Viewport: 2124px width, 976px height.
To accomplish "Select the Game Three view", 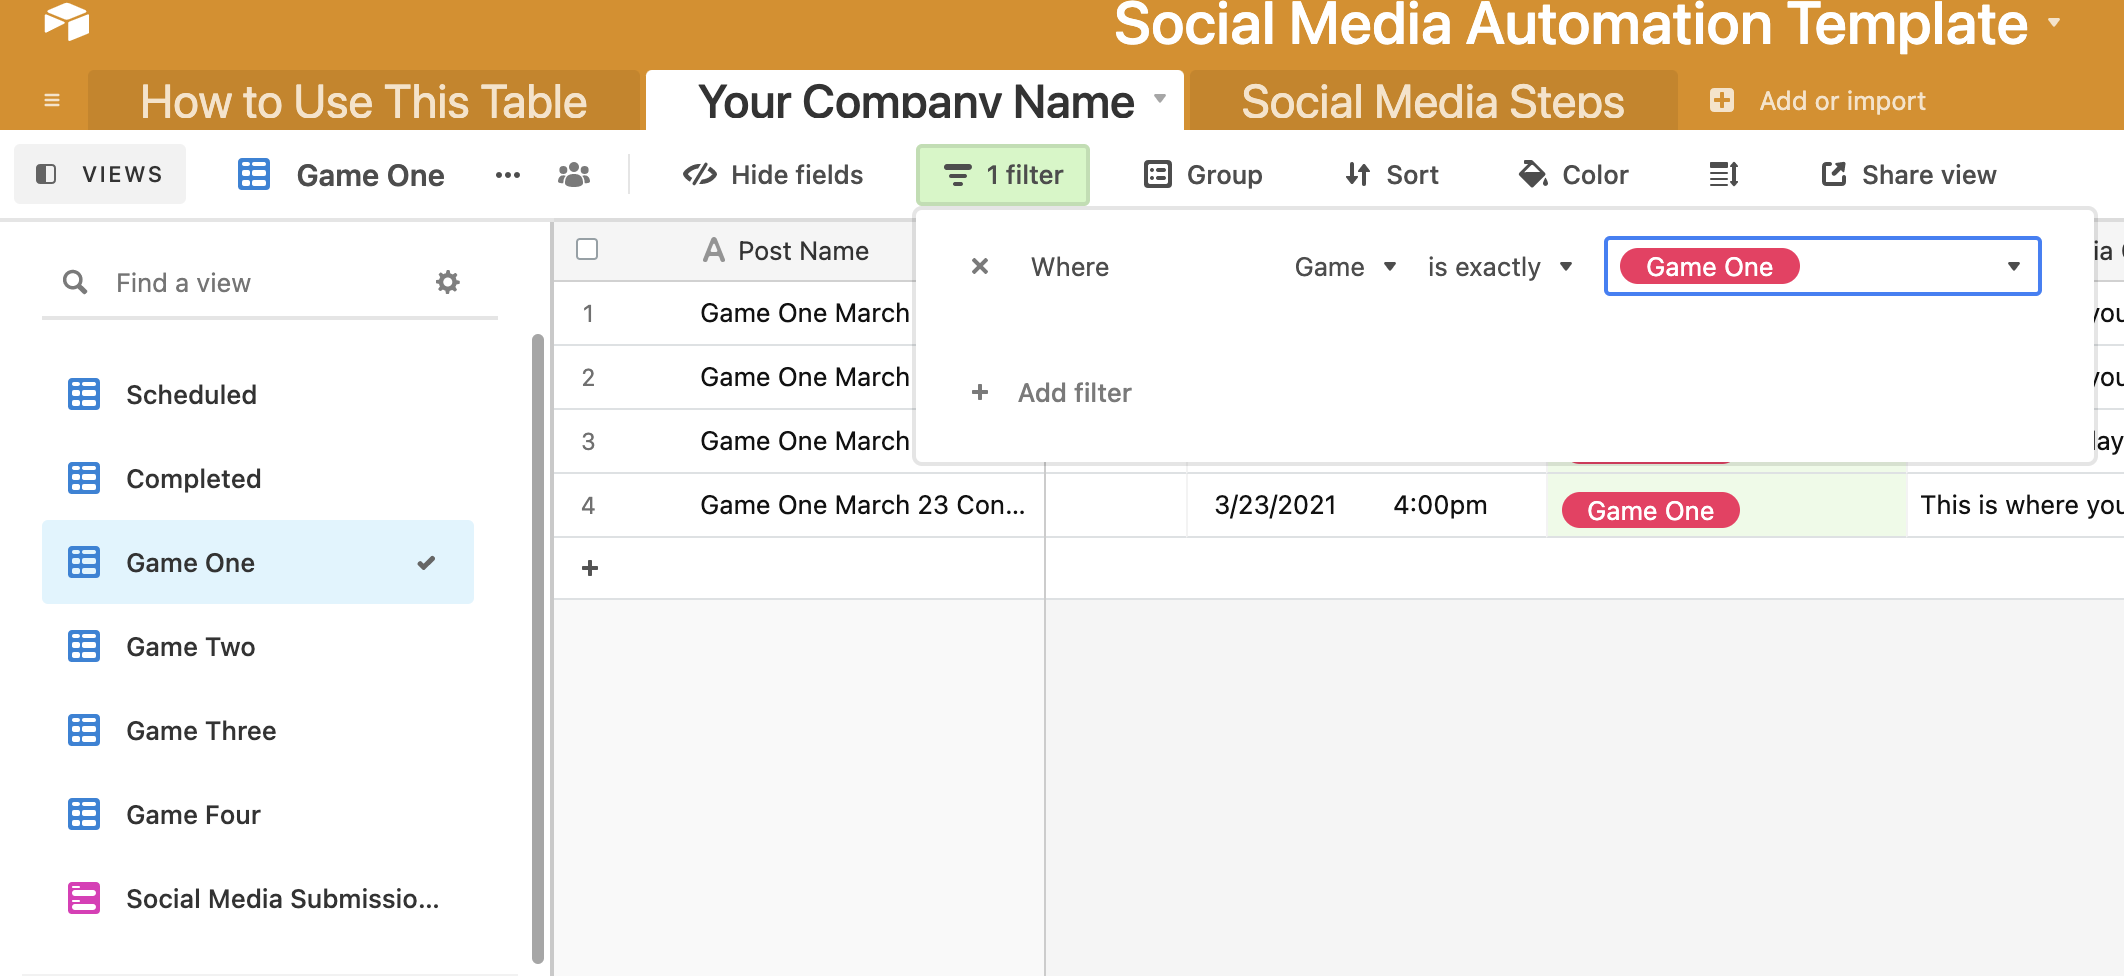I will coord(258,730).
